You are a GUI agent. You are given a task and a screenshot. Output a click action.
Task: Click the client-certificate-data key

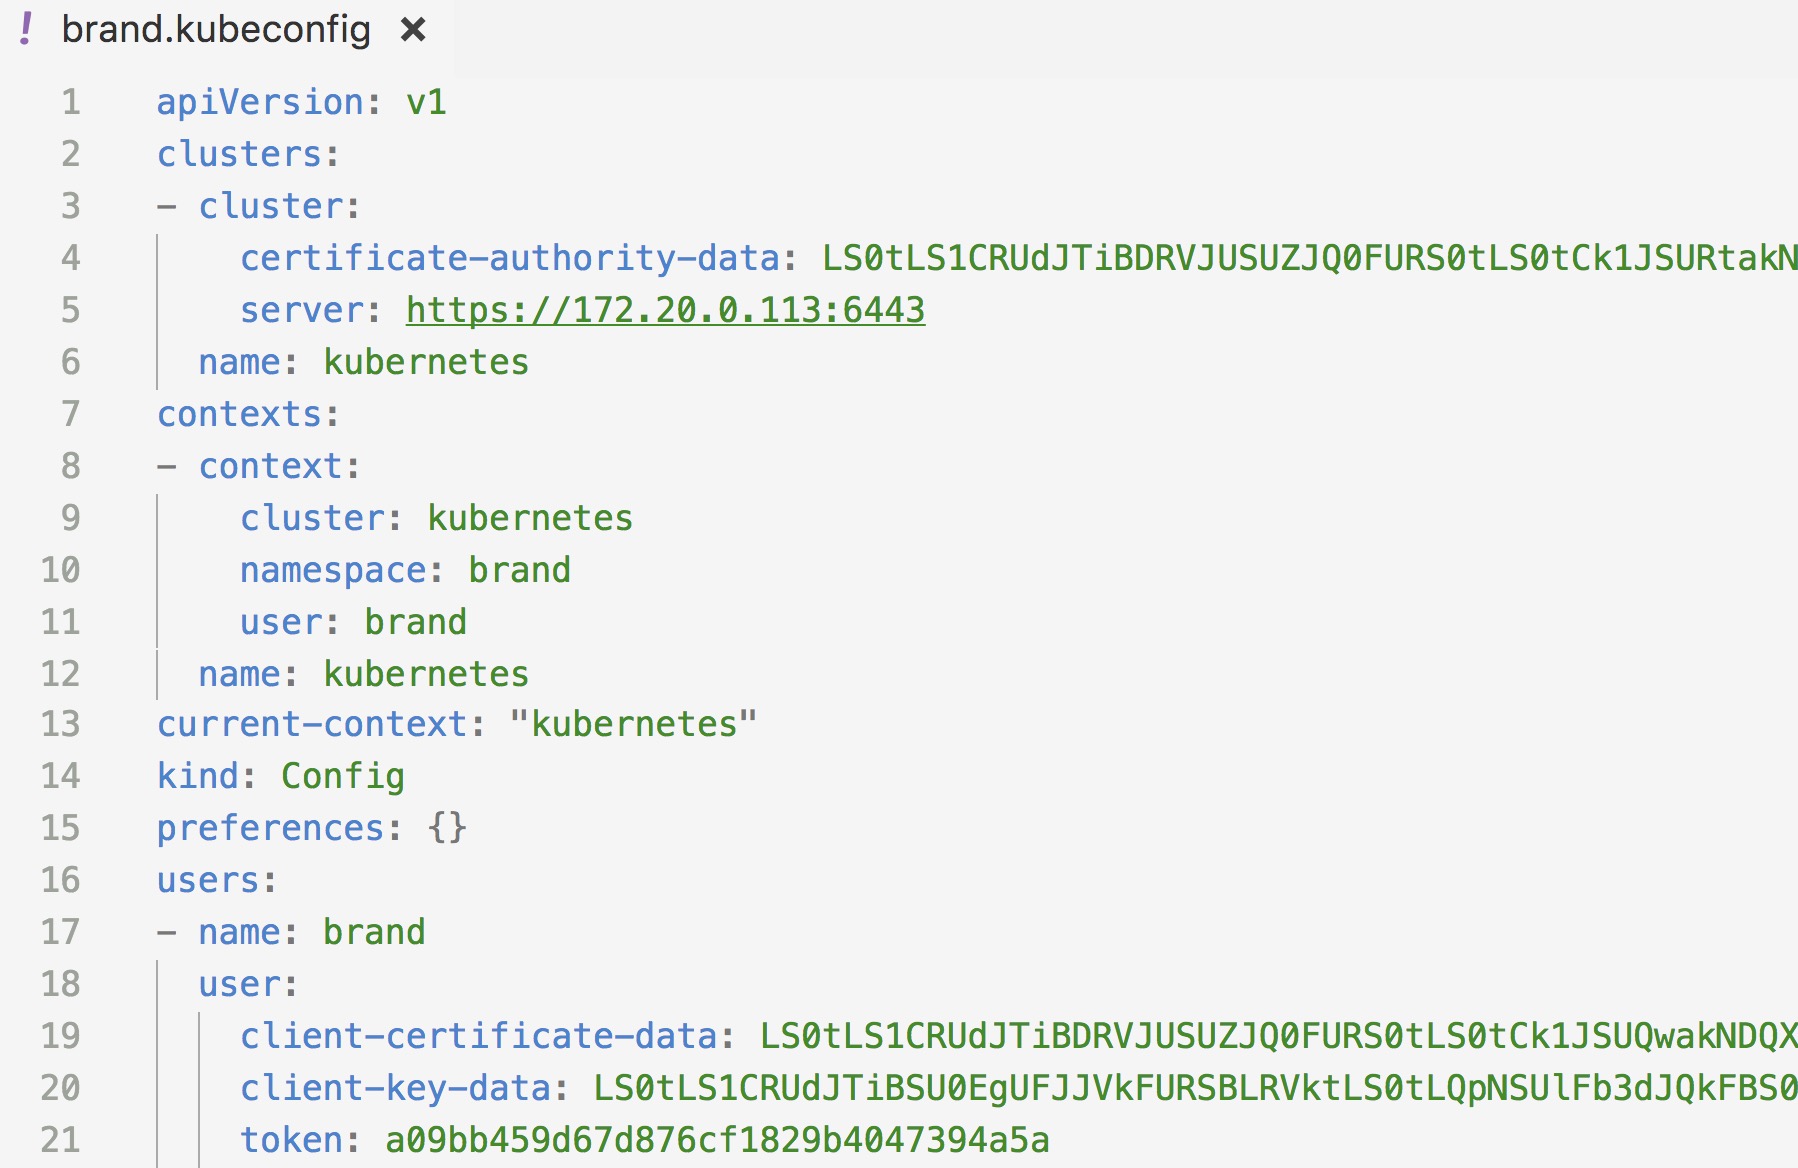479,1036
